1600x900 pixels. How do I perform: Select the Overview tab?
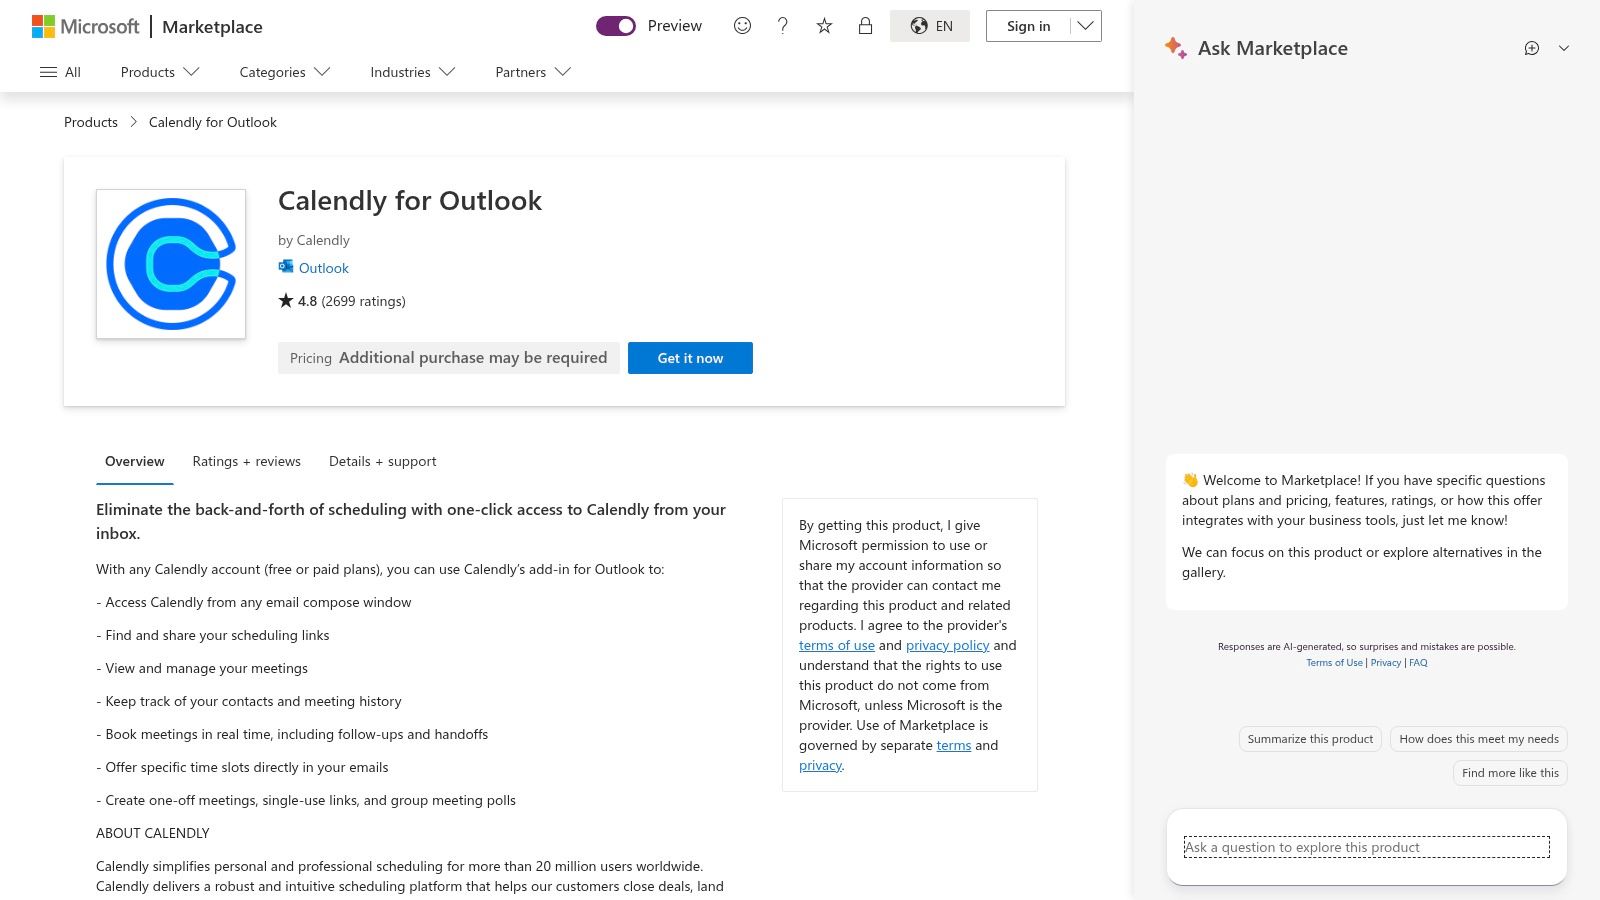pos(135,461)
